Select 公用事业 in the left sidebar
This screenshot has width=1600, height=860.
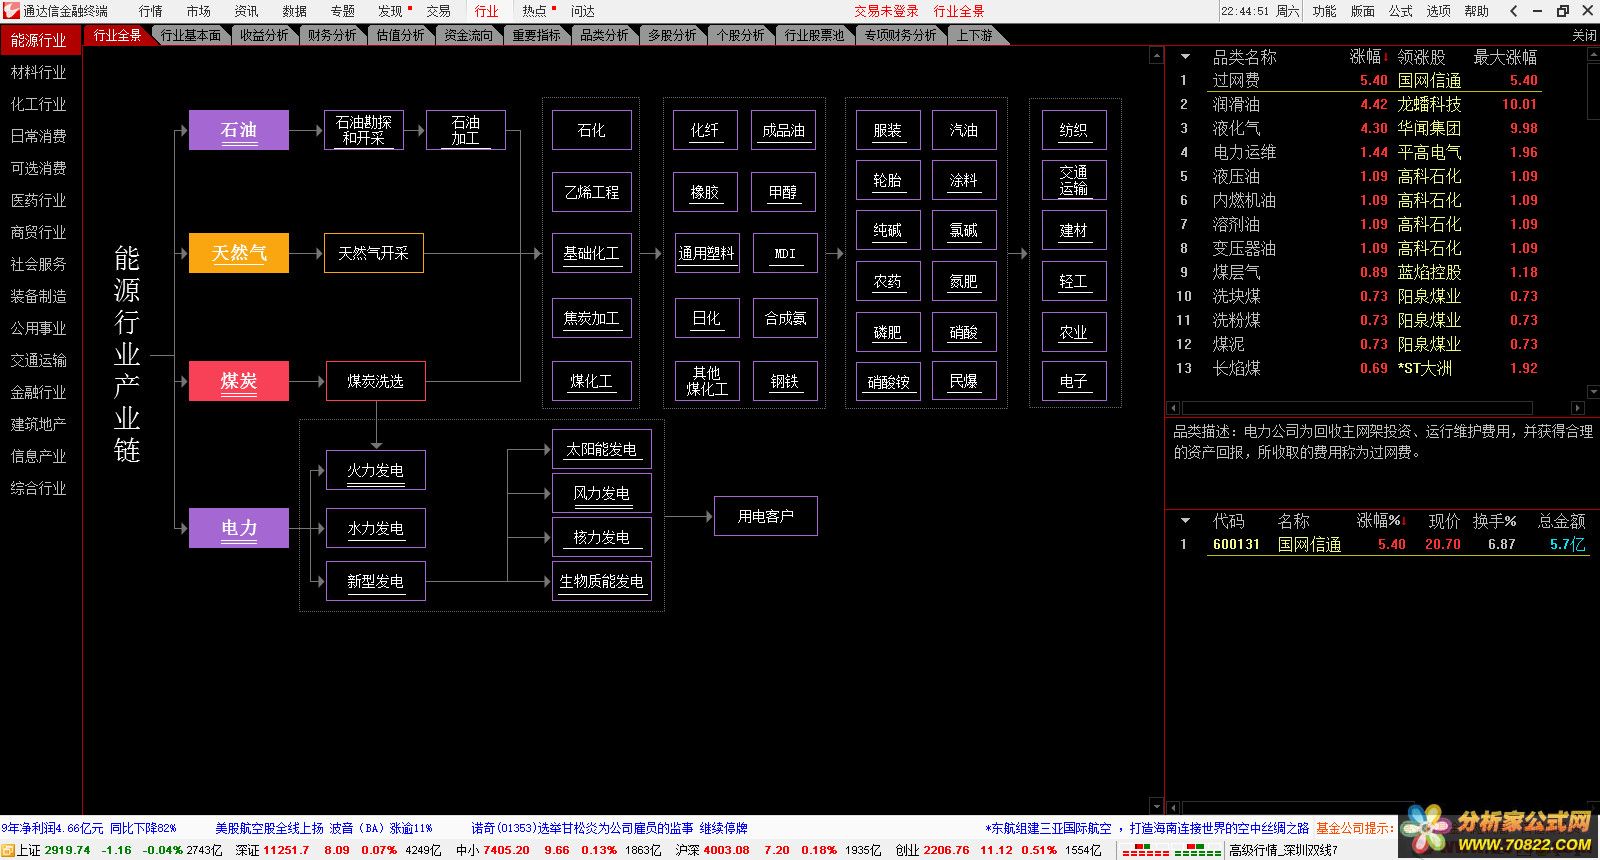click(x=39, y=328)
